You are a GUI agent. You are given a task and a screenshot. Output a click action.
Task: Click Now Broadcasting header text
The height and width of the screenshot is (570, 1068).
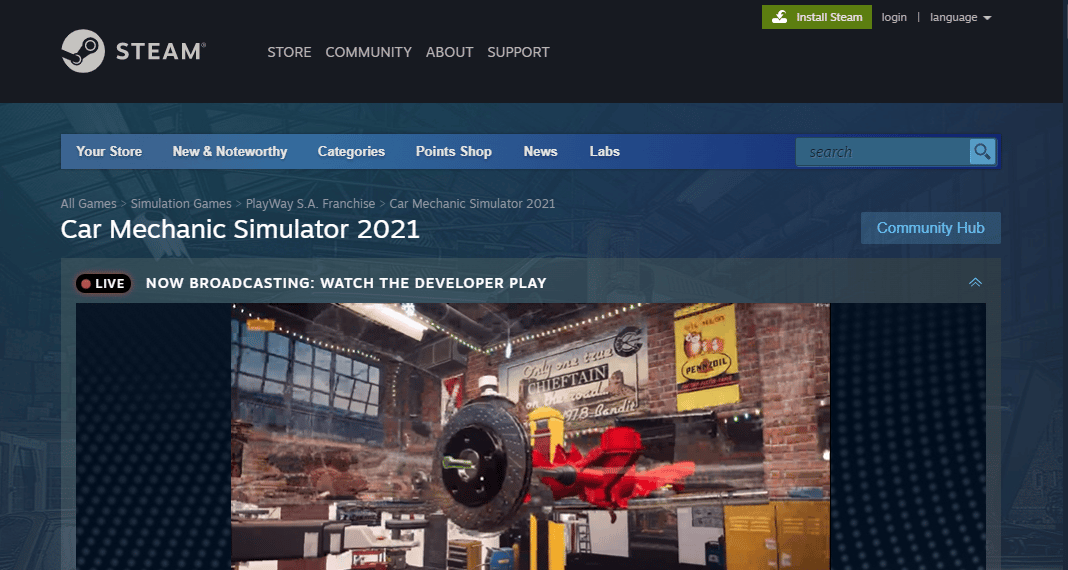coord(346,283)
